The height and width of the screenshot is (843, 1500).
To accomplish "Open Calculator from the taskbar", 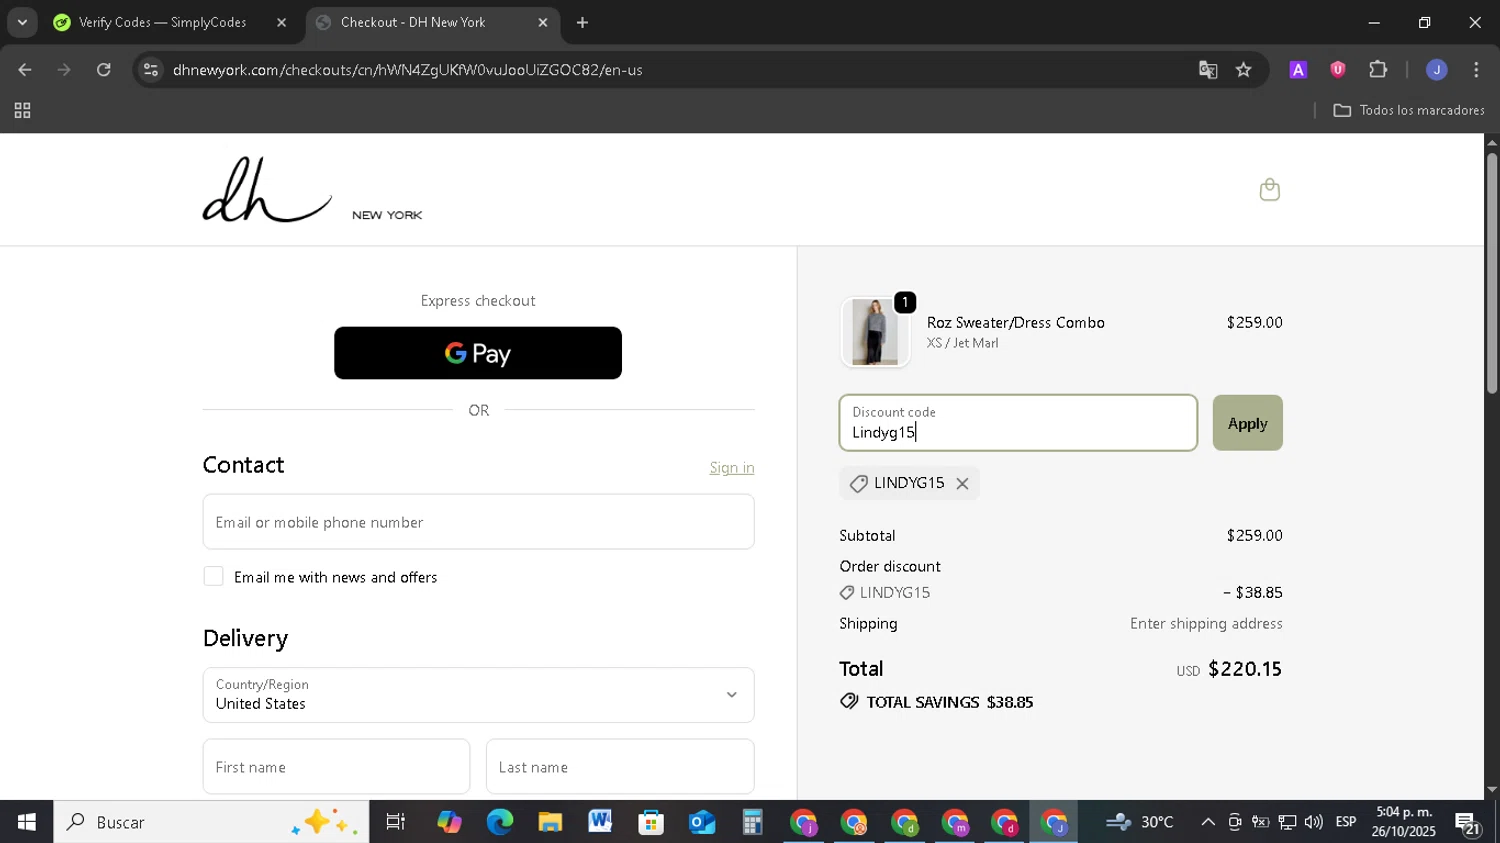I will 752,822.
